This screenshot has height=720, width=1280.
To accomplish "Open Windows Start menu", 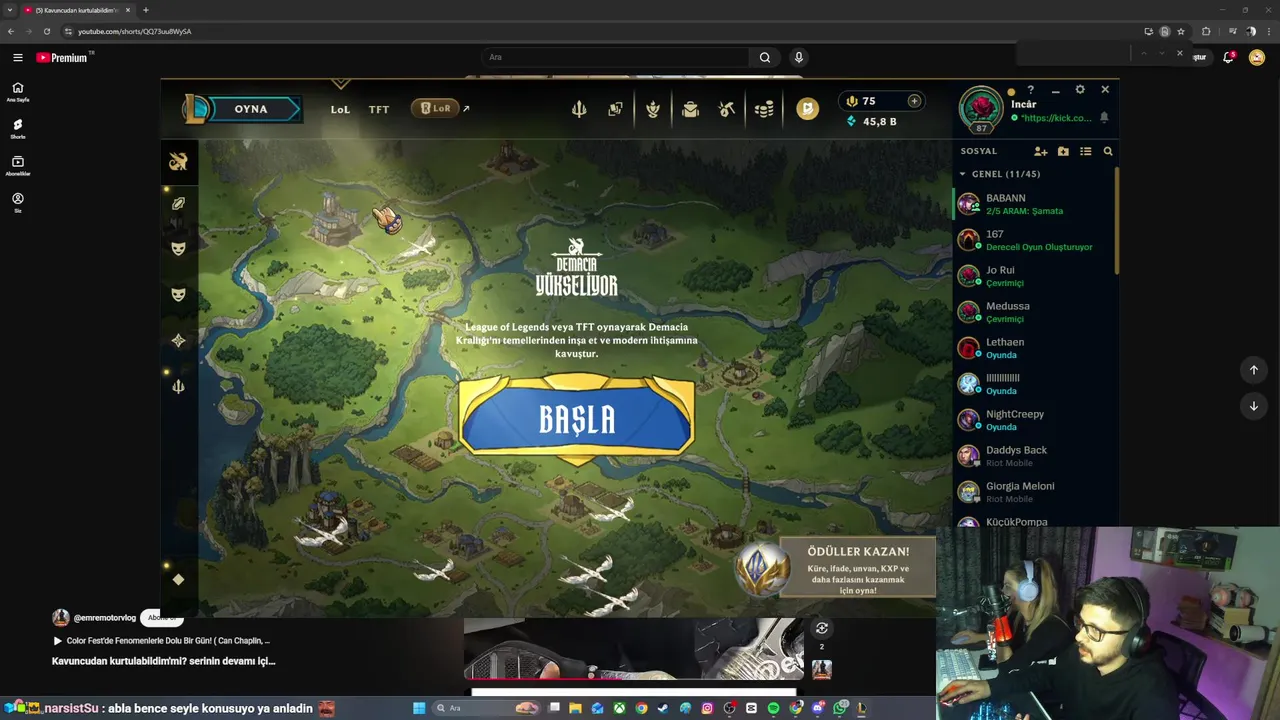I will [x=419, y=708].
